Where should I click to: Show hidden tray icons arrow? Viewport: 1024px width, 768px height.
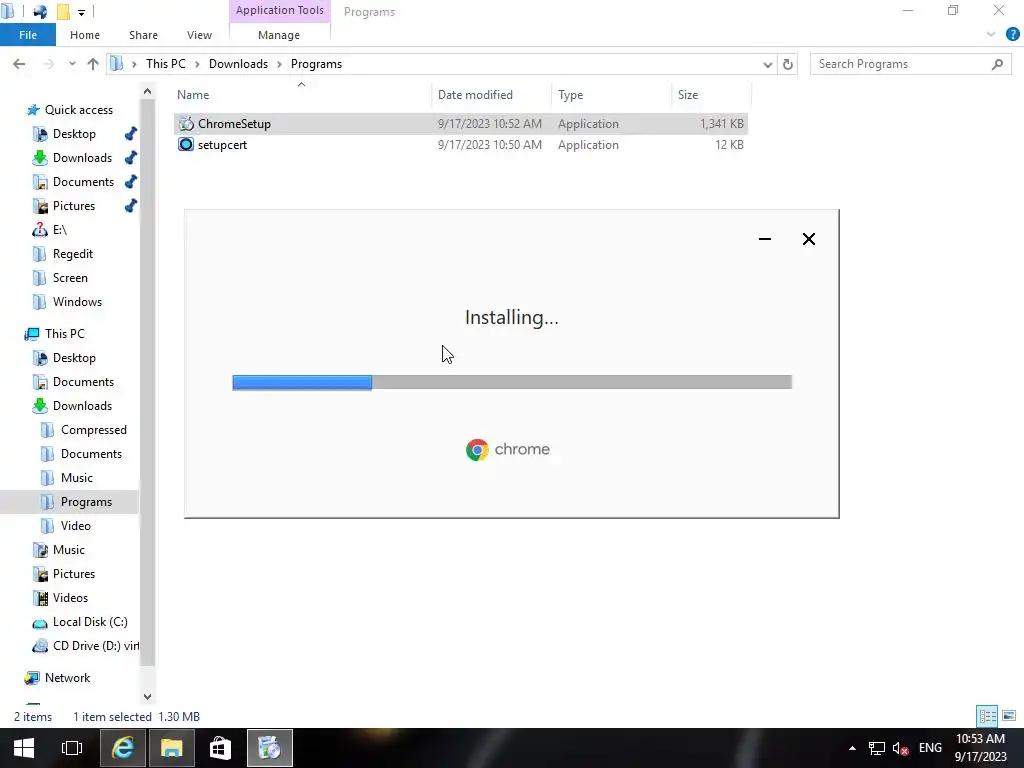[852, 748]
